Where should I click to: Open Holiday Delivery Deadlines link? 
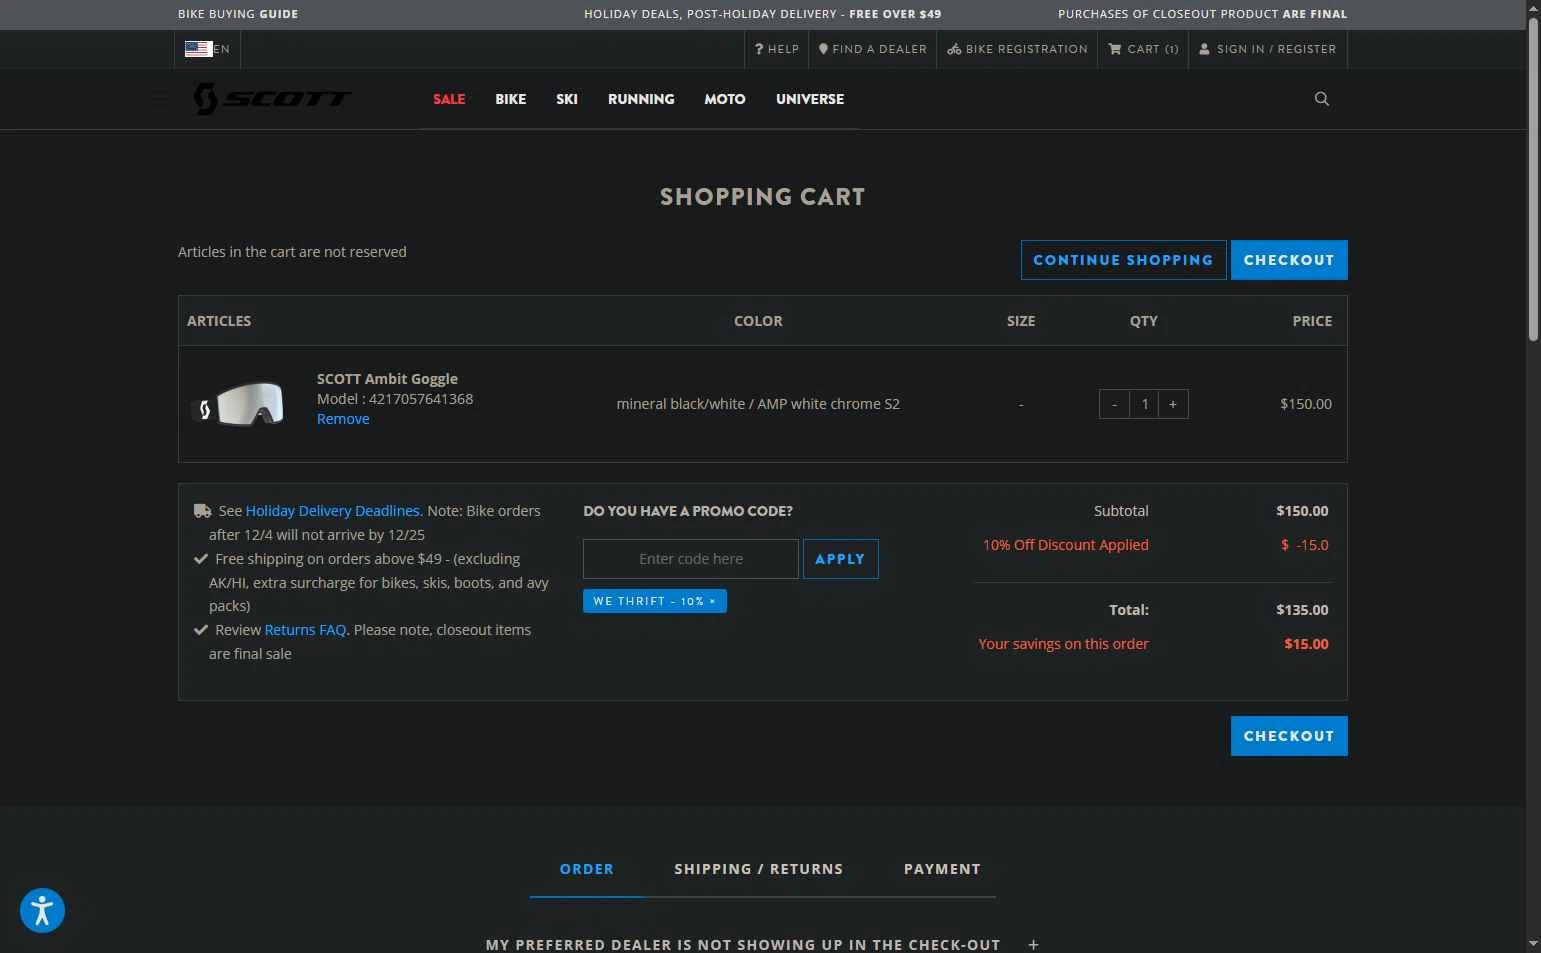point(334,511)
